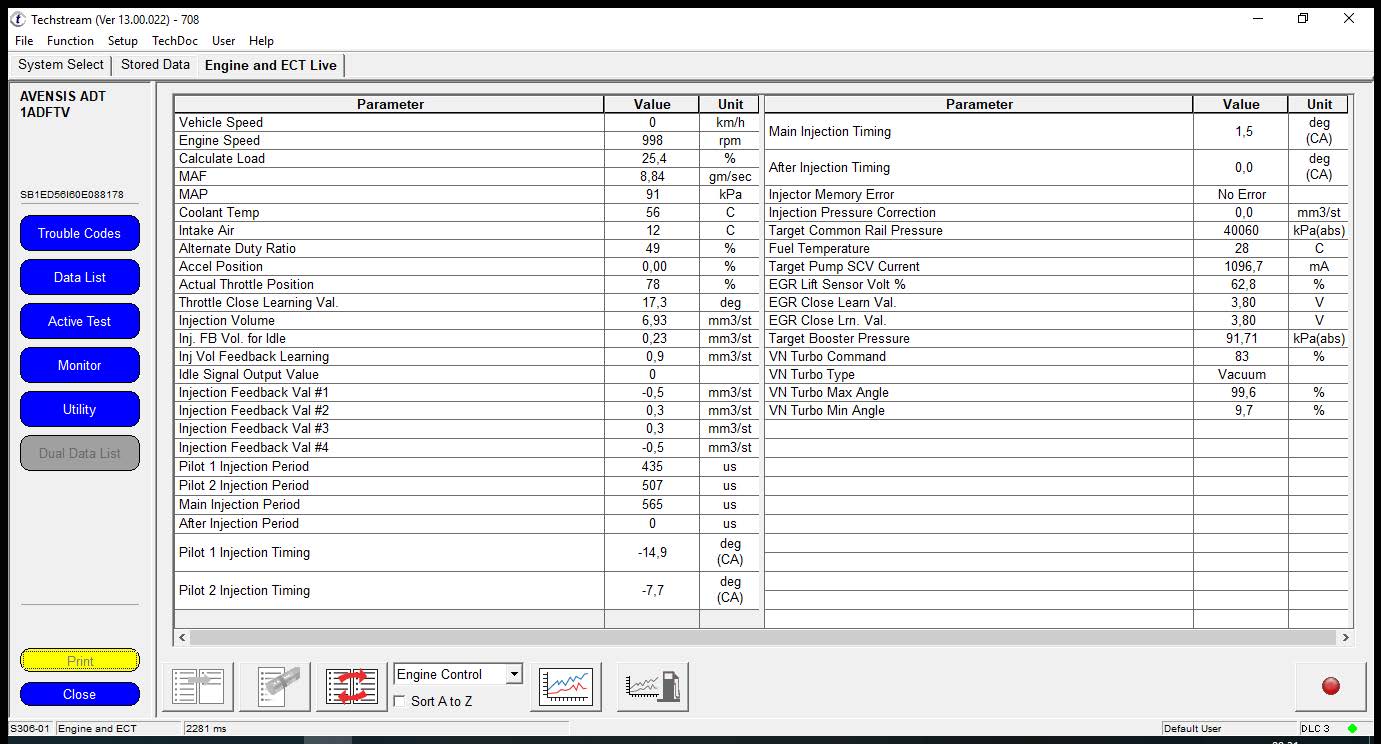Click the left arrow on the horizontal scrollbar
1381x744 pixels.
(x=181, y=637)
